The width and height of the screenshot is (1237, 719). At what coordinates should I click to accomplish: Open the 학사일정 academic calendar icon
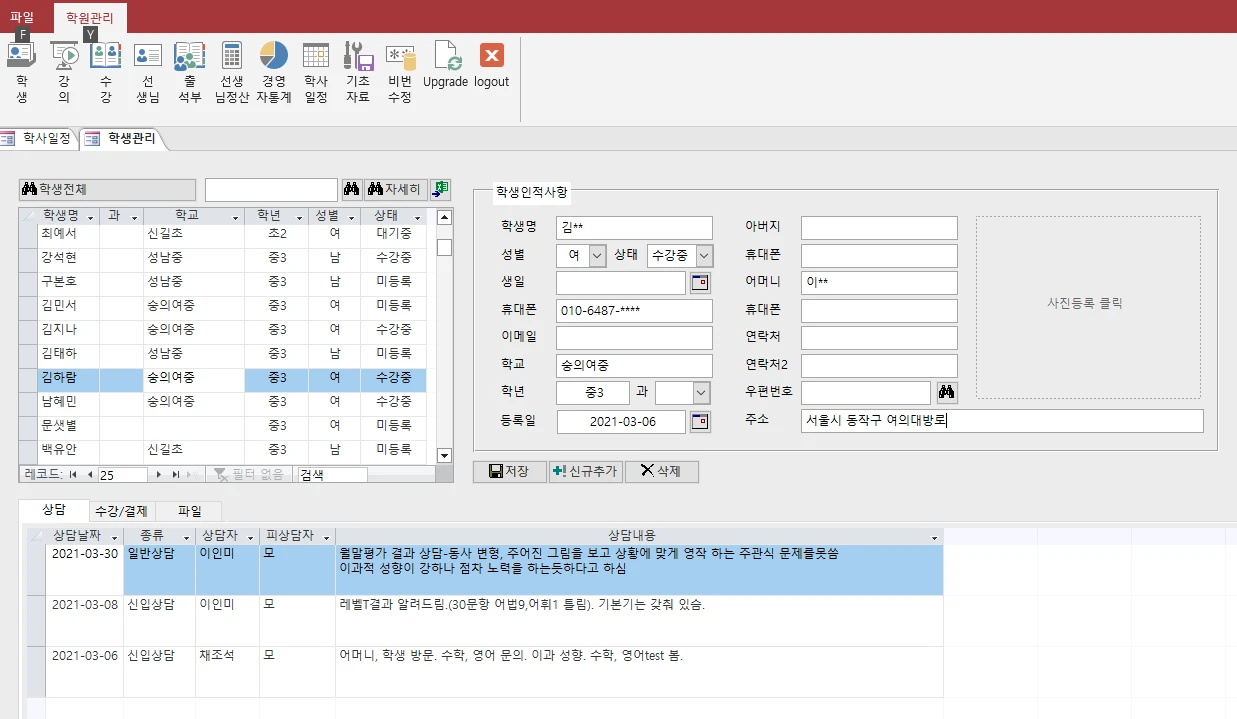tap(315, 70)
